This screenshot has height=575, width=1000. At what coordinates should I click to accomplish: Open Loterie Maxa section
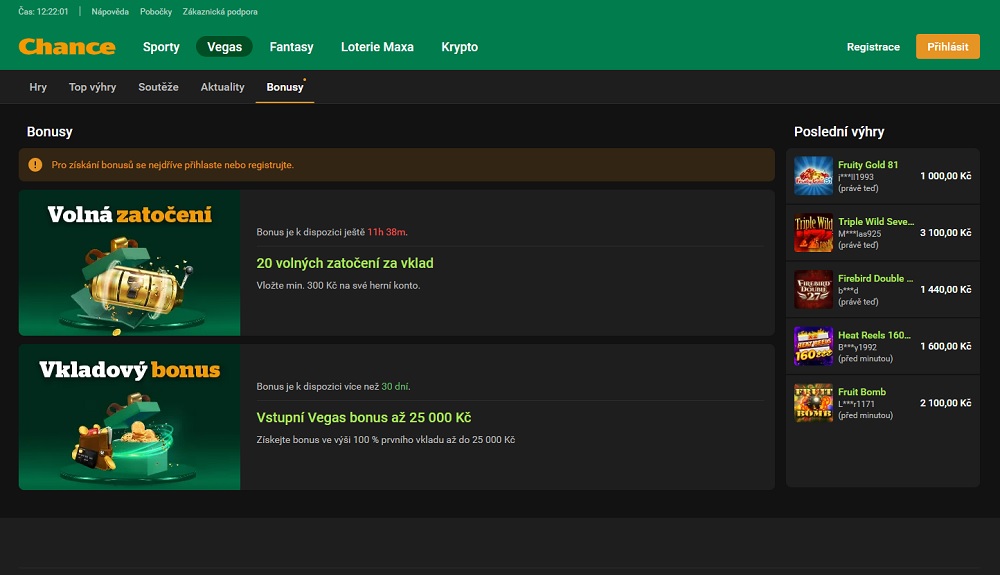[377, 47]
